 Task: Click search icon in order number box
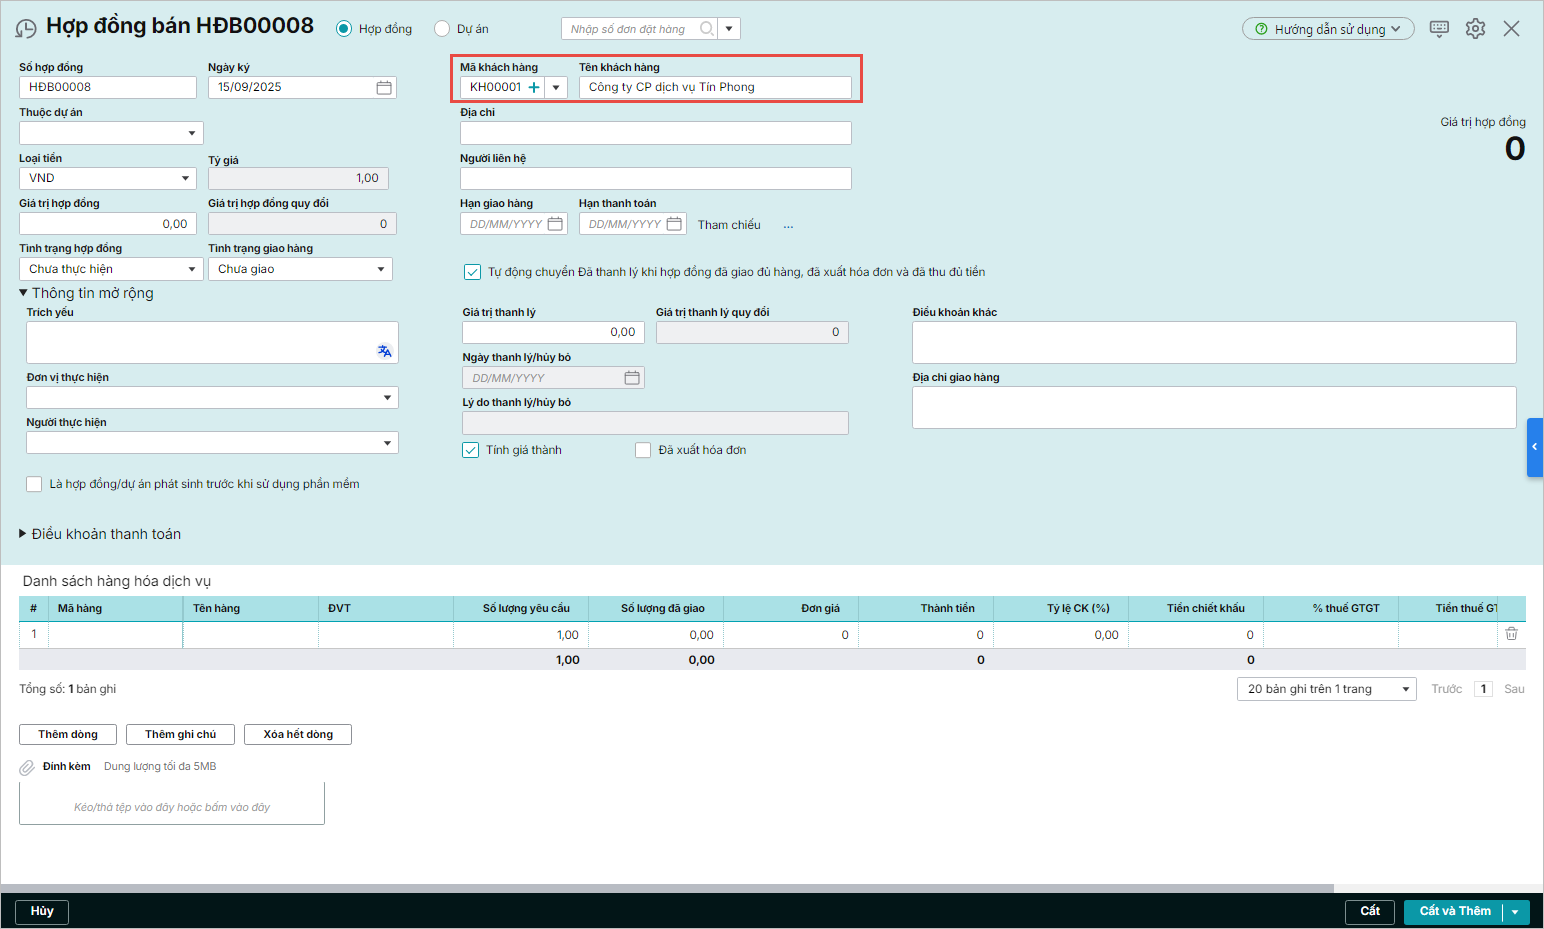(x=707, y=29)
